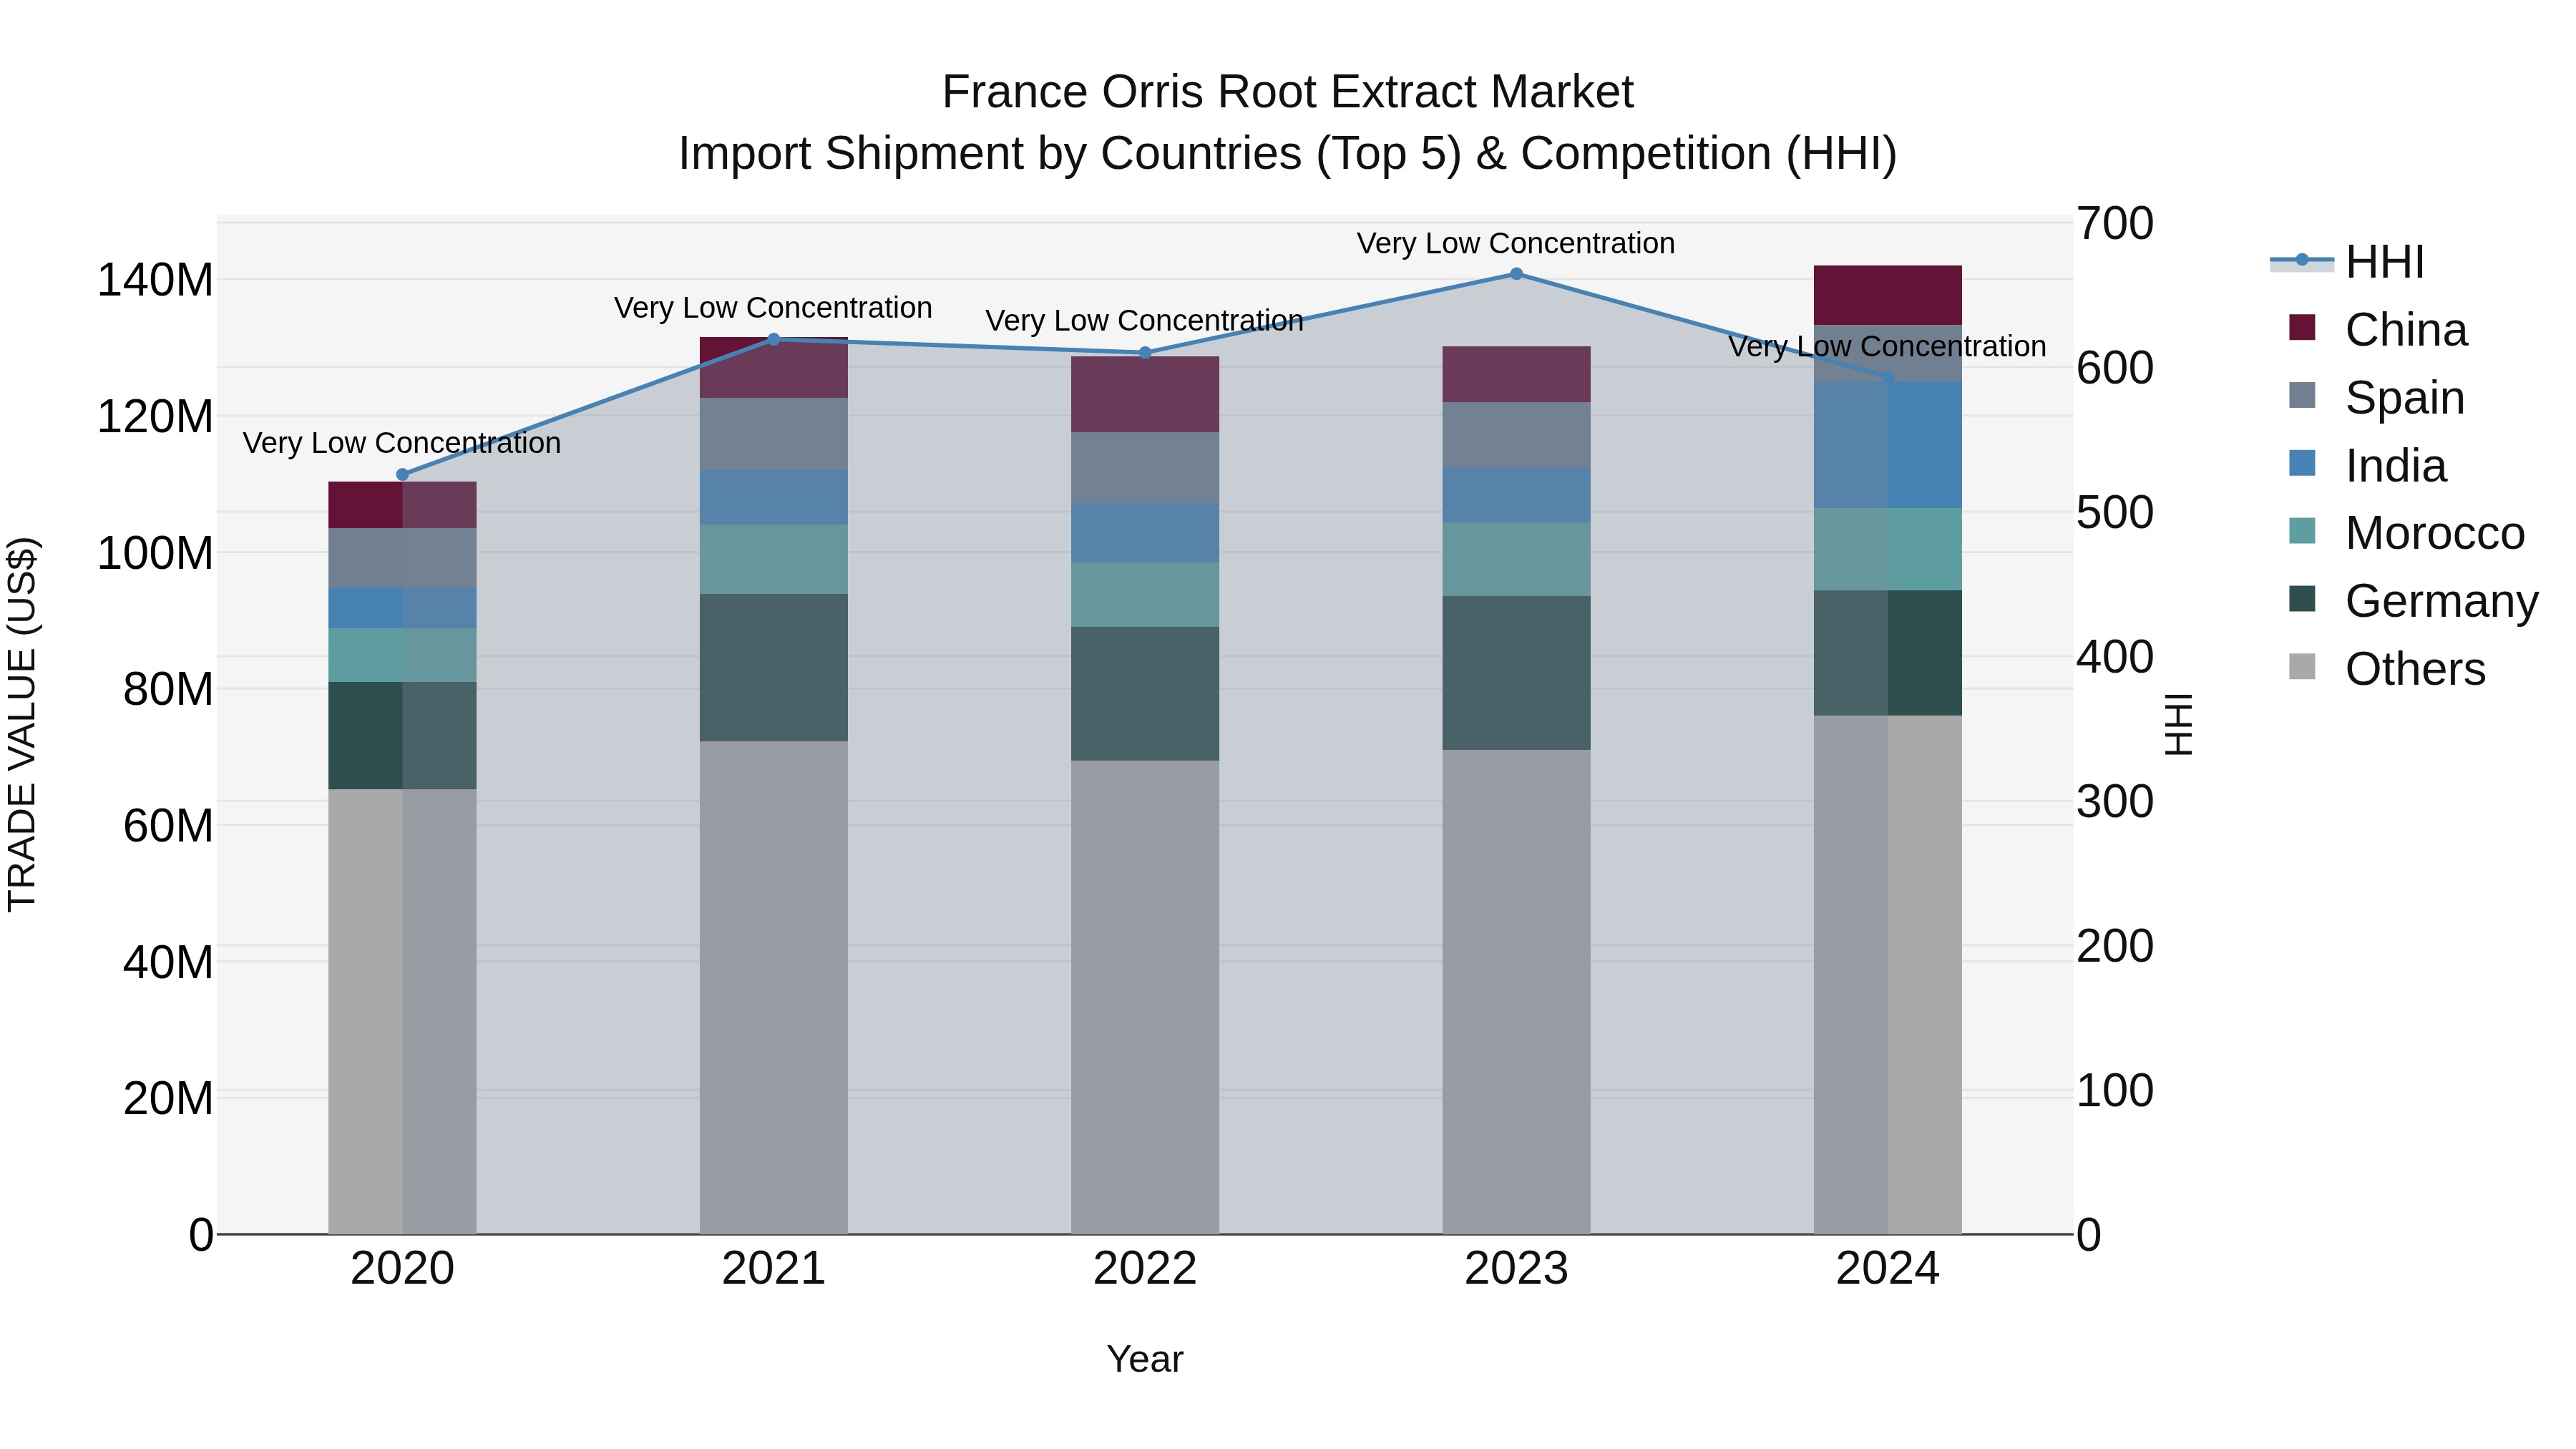Click the 100M y-axis tick label
Viewport: 2576px width, 1449px height.
tap(155, 553)
